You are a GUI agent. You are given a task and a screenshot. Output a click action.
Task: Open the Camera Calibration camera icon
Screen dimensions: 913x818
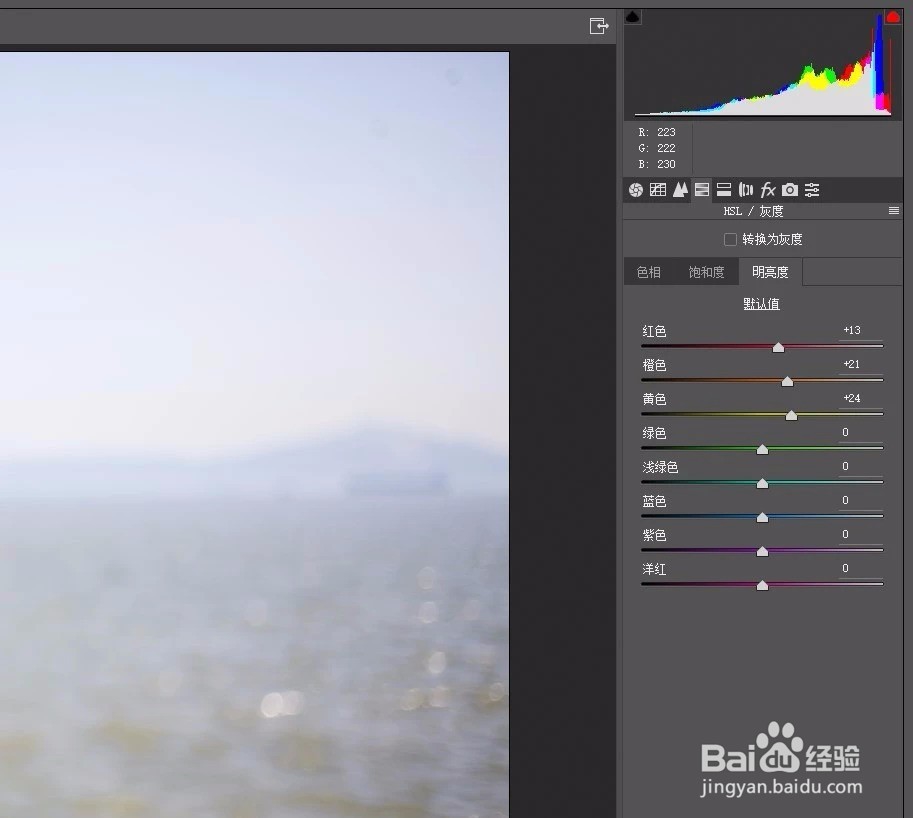tap(790, 190)
